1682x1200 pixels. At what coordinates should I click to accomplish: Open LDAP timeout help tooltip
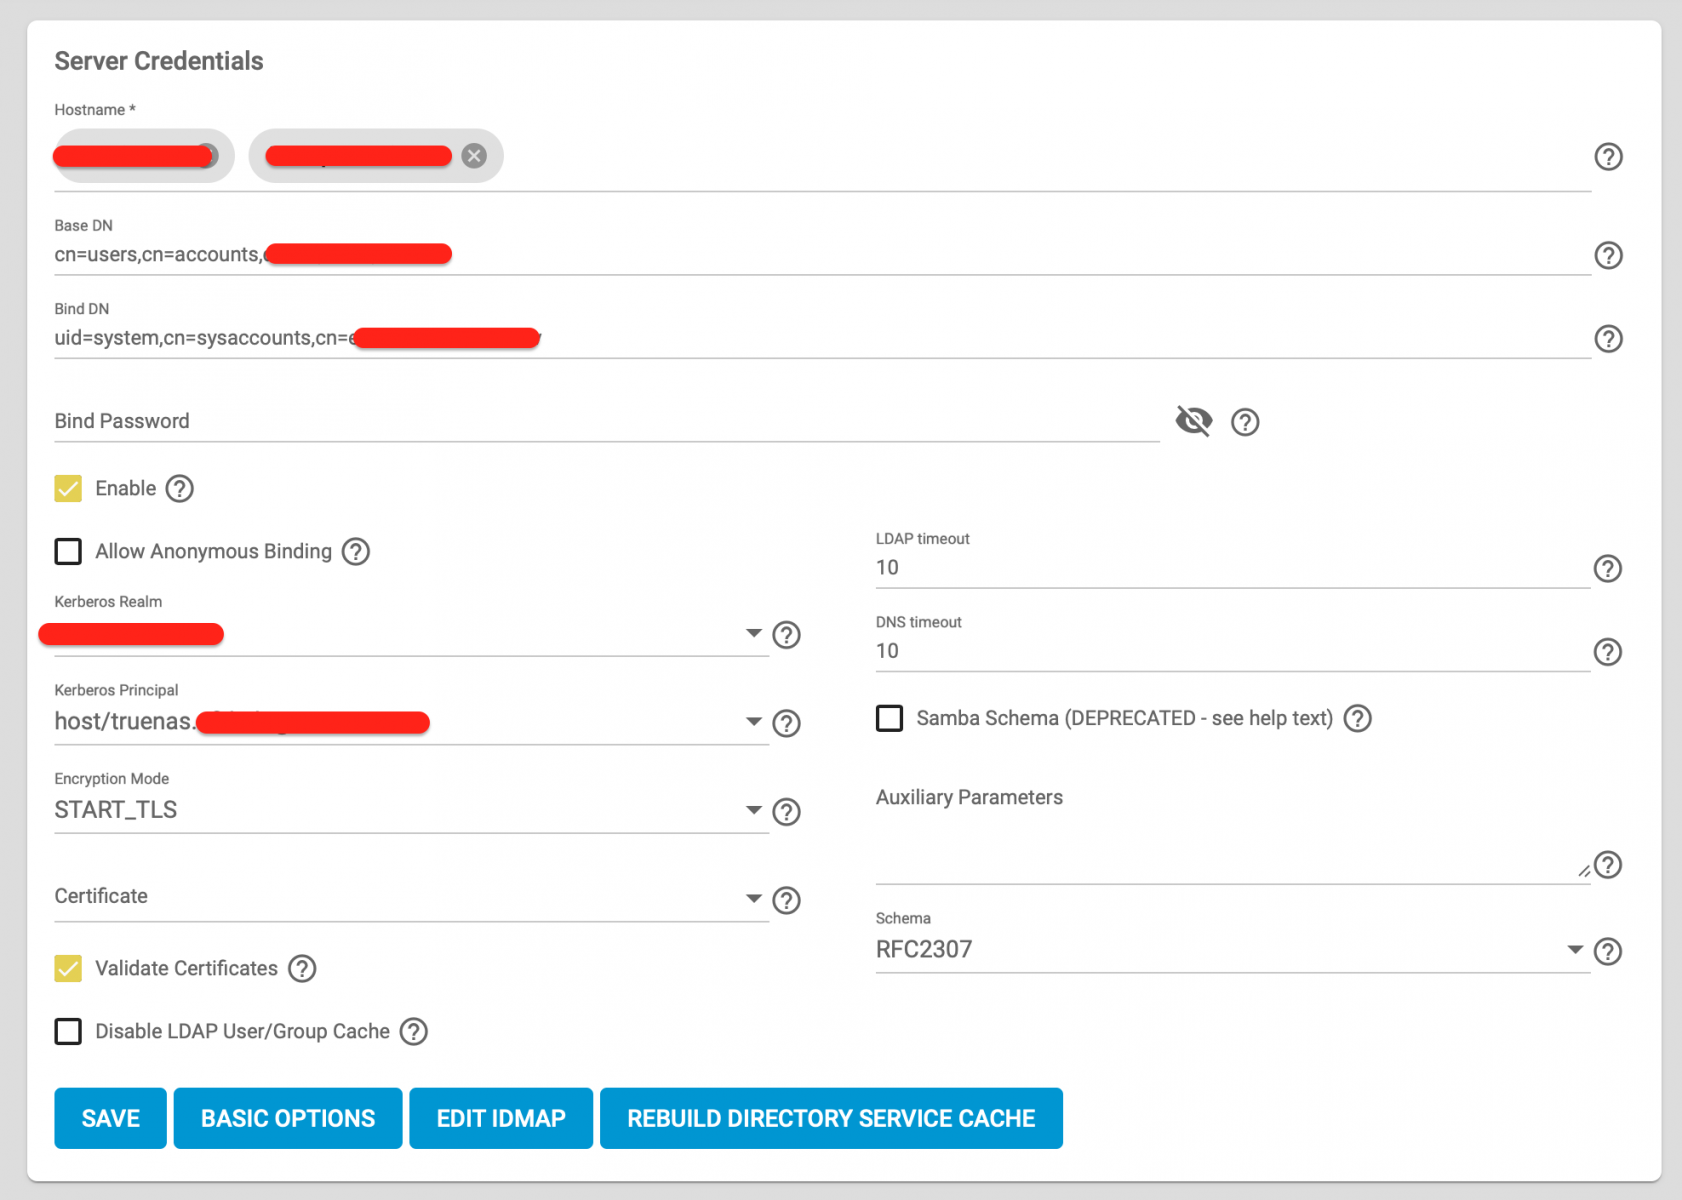(x=1607, y=569)
